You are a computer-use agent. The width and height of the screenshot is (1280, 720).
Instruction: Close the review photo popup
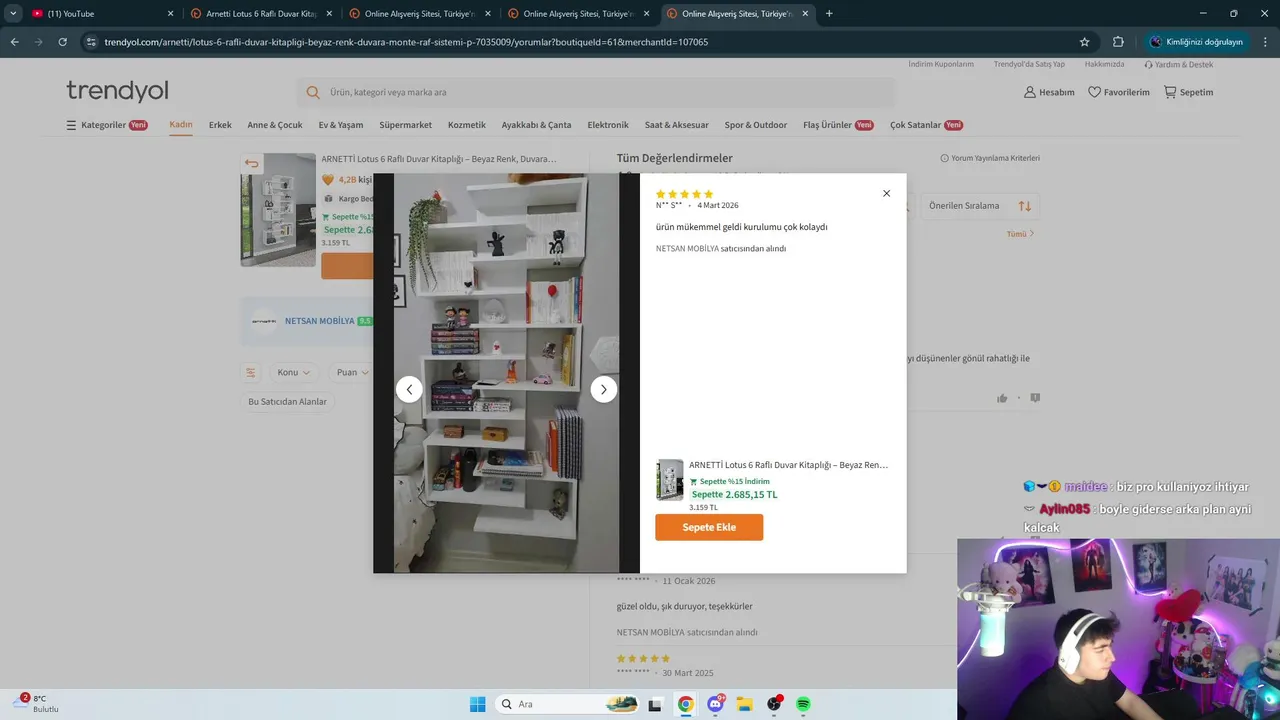click(x=886, y=193)
